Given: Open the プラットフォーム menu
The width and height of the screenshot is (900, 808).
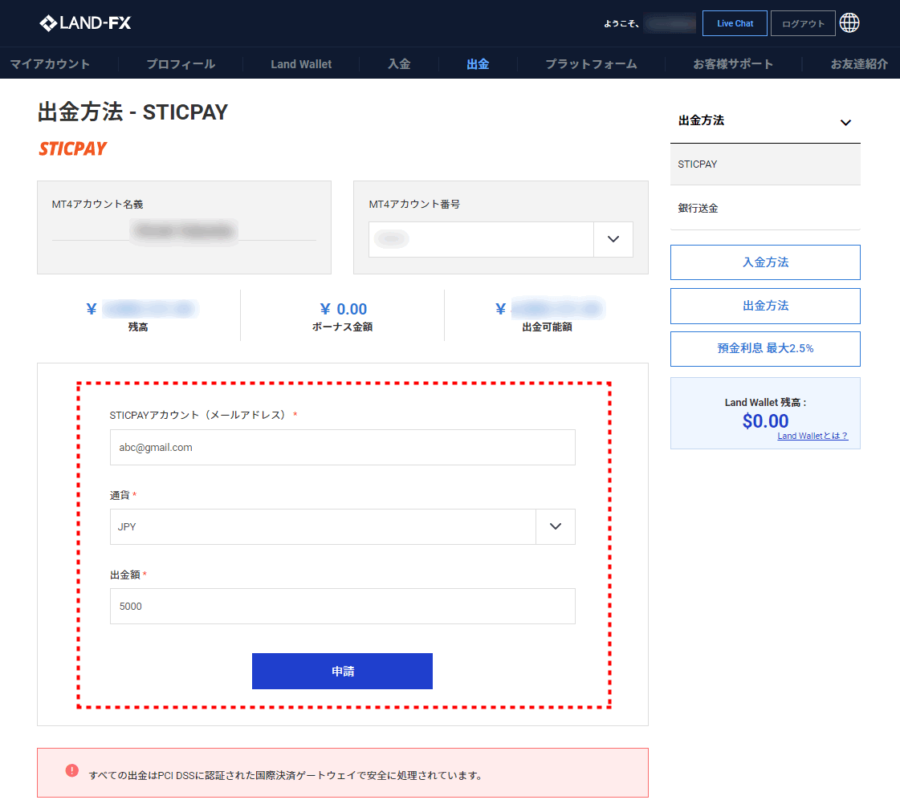Looking at the screenshot, I should click(x=591, y=64).
